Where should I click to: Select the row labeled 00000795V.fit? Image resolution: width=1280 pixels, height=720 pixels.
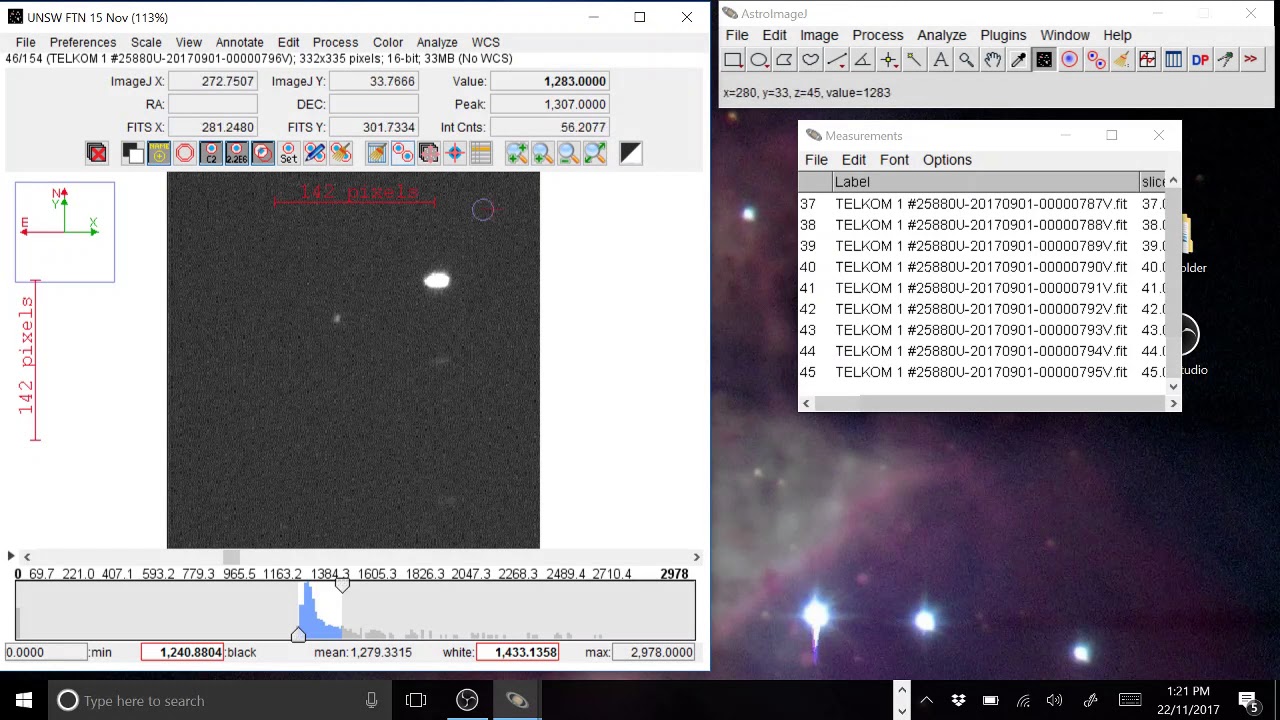coord(981,372)
